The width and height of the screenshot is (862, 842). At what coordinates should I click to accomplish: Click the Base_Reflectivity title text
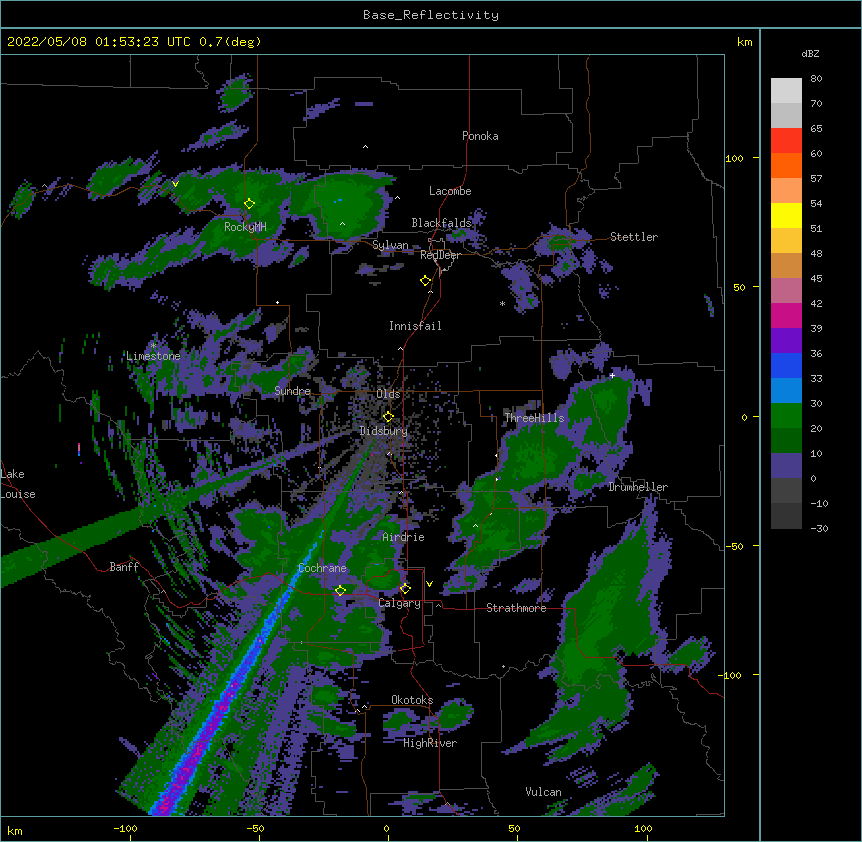(431, 15)
